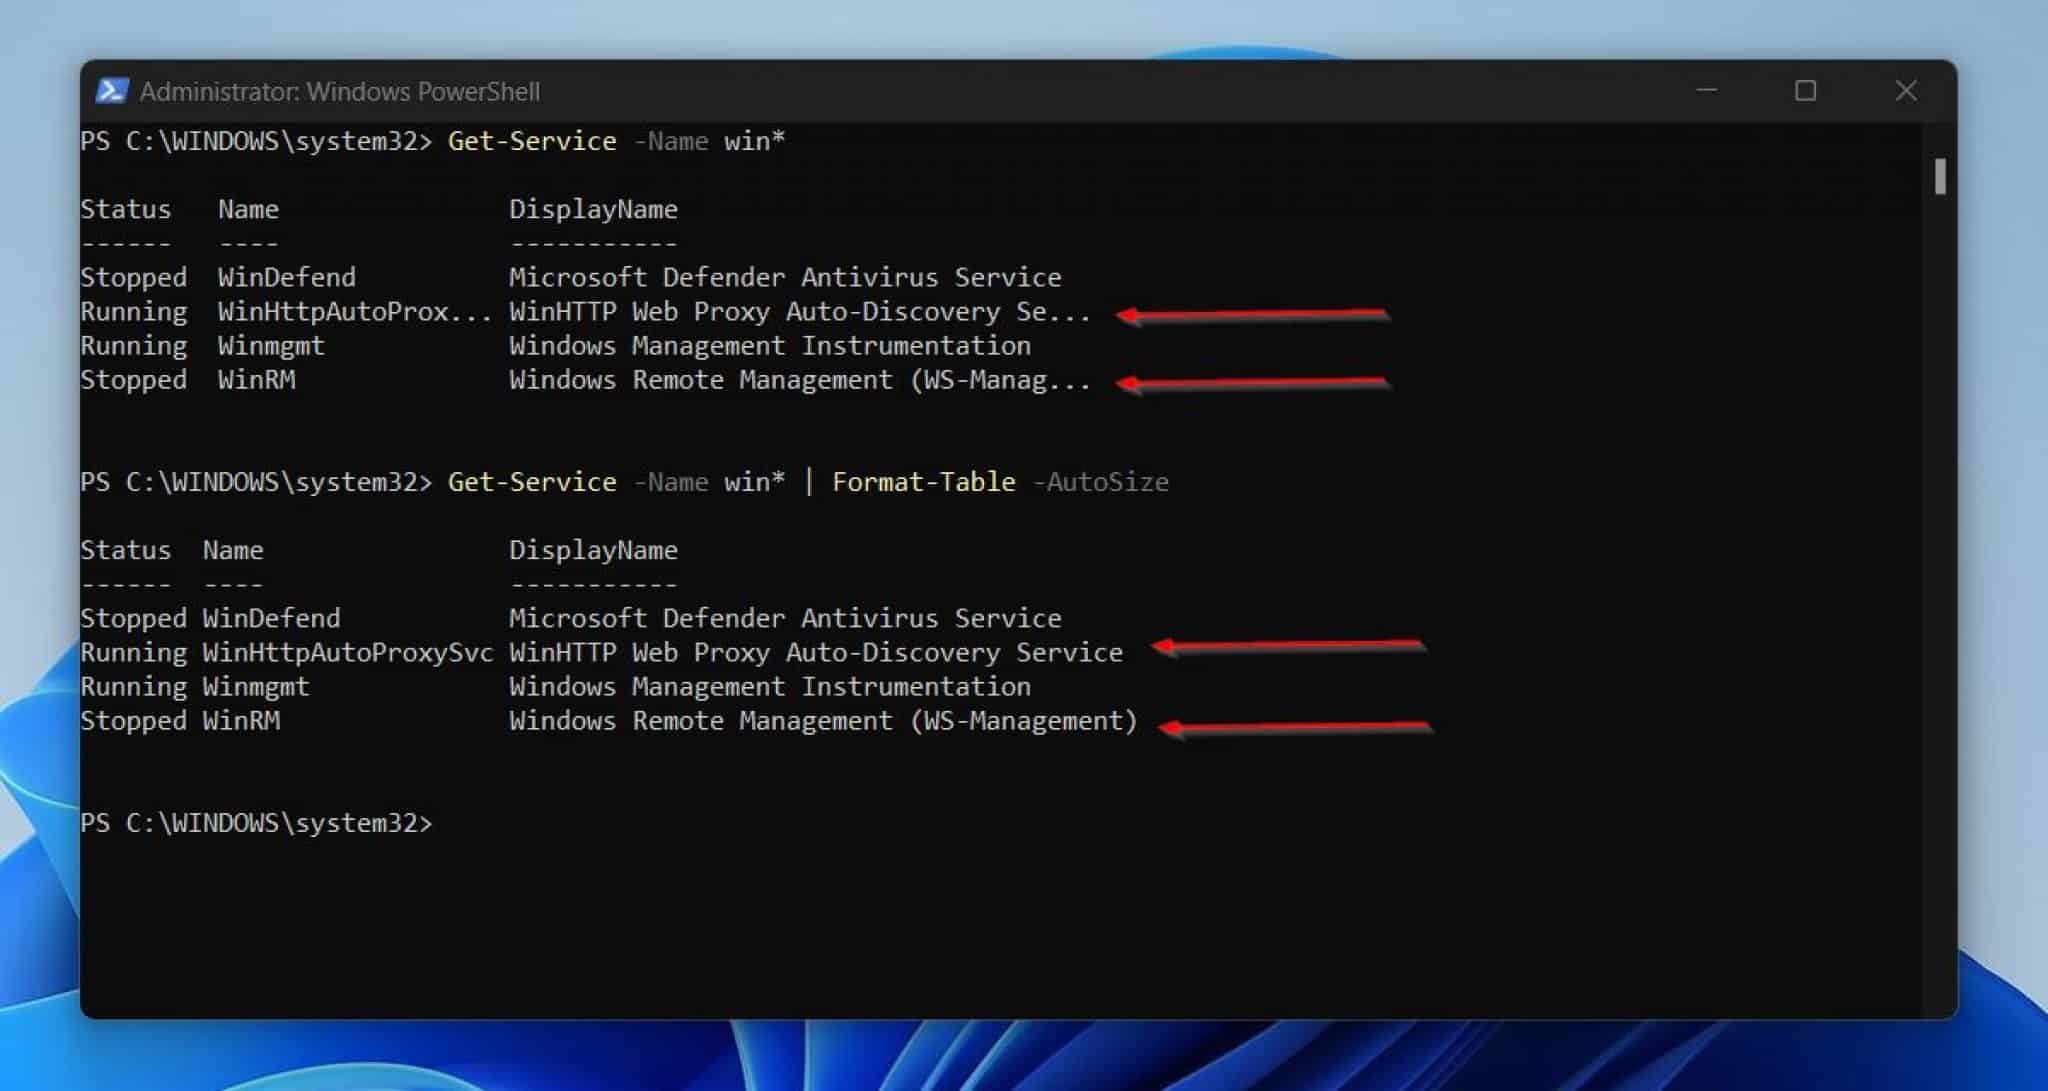The height and width of the screenshot is (1091, 2048).
Task: Click the Format-Table keyword in second command
Action: (924, 482)
